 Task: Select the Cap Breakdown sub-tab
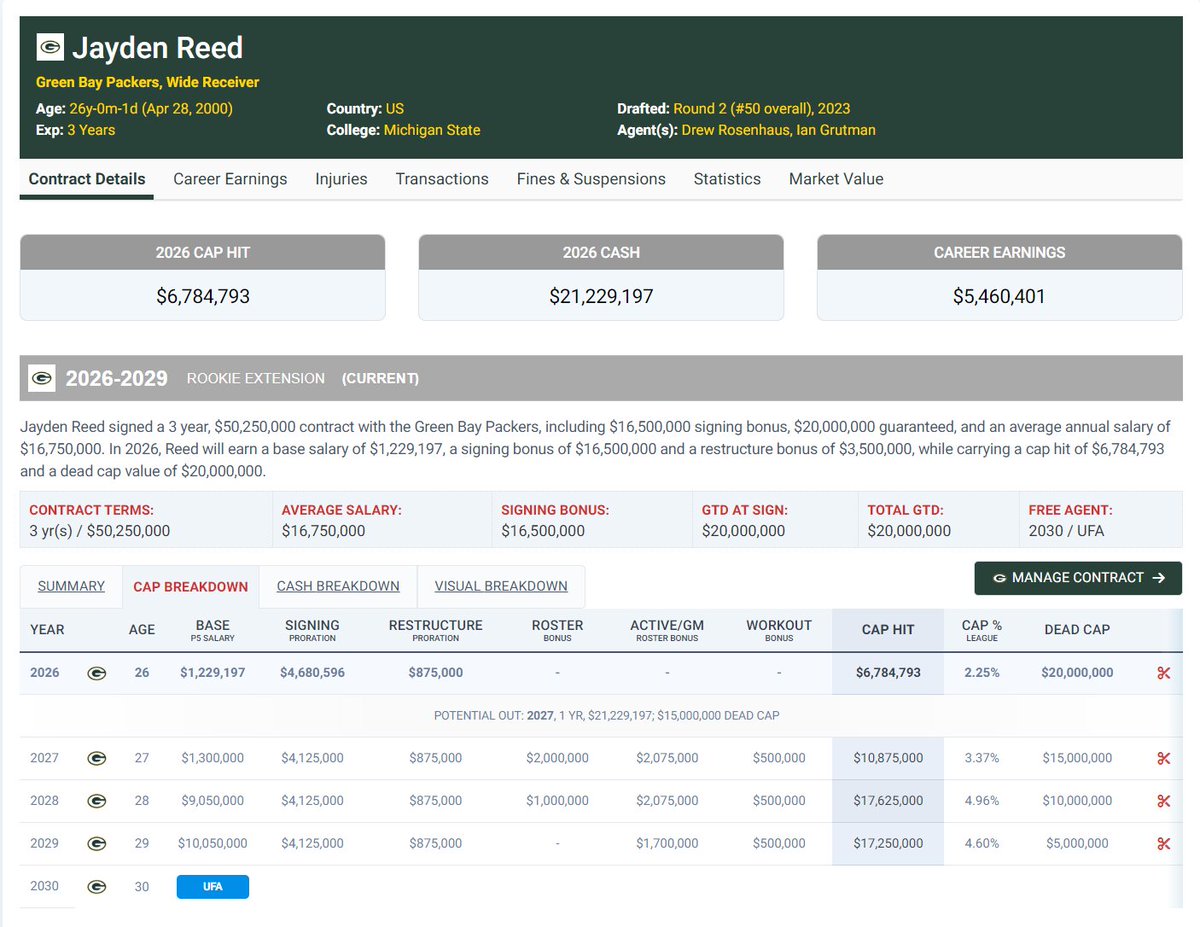click(x=191, y=587)
